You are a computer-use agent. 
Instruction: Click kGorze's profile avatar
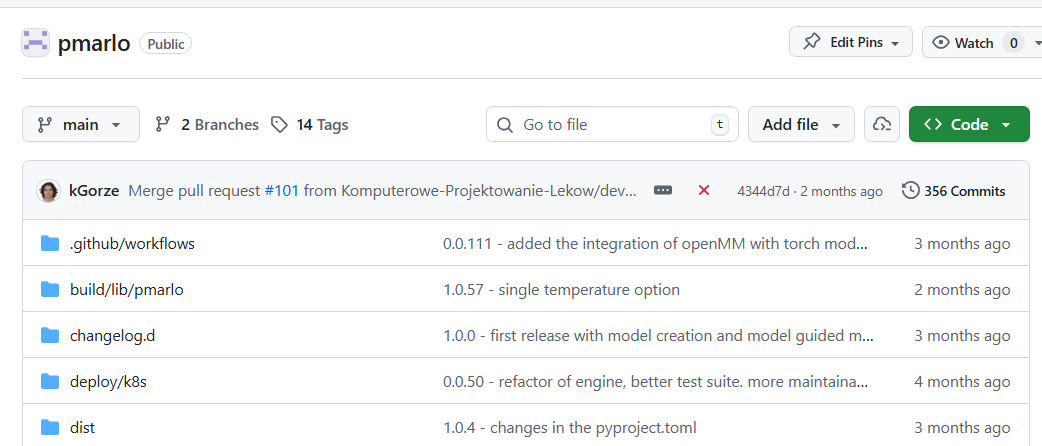(49, 191)
